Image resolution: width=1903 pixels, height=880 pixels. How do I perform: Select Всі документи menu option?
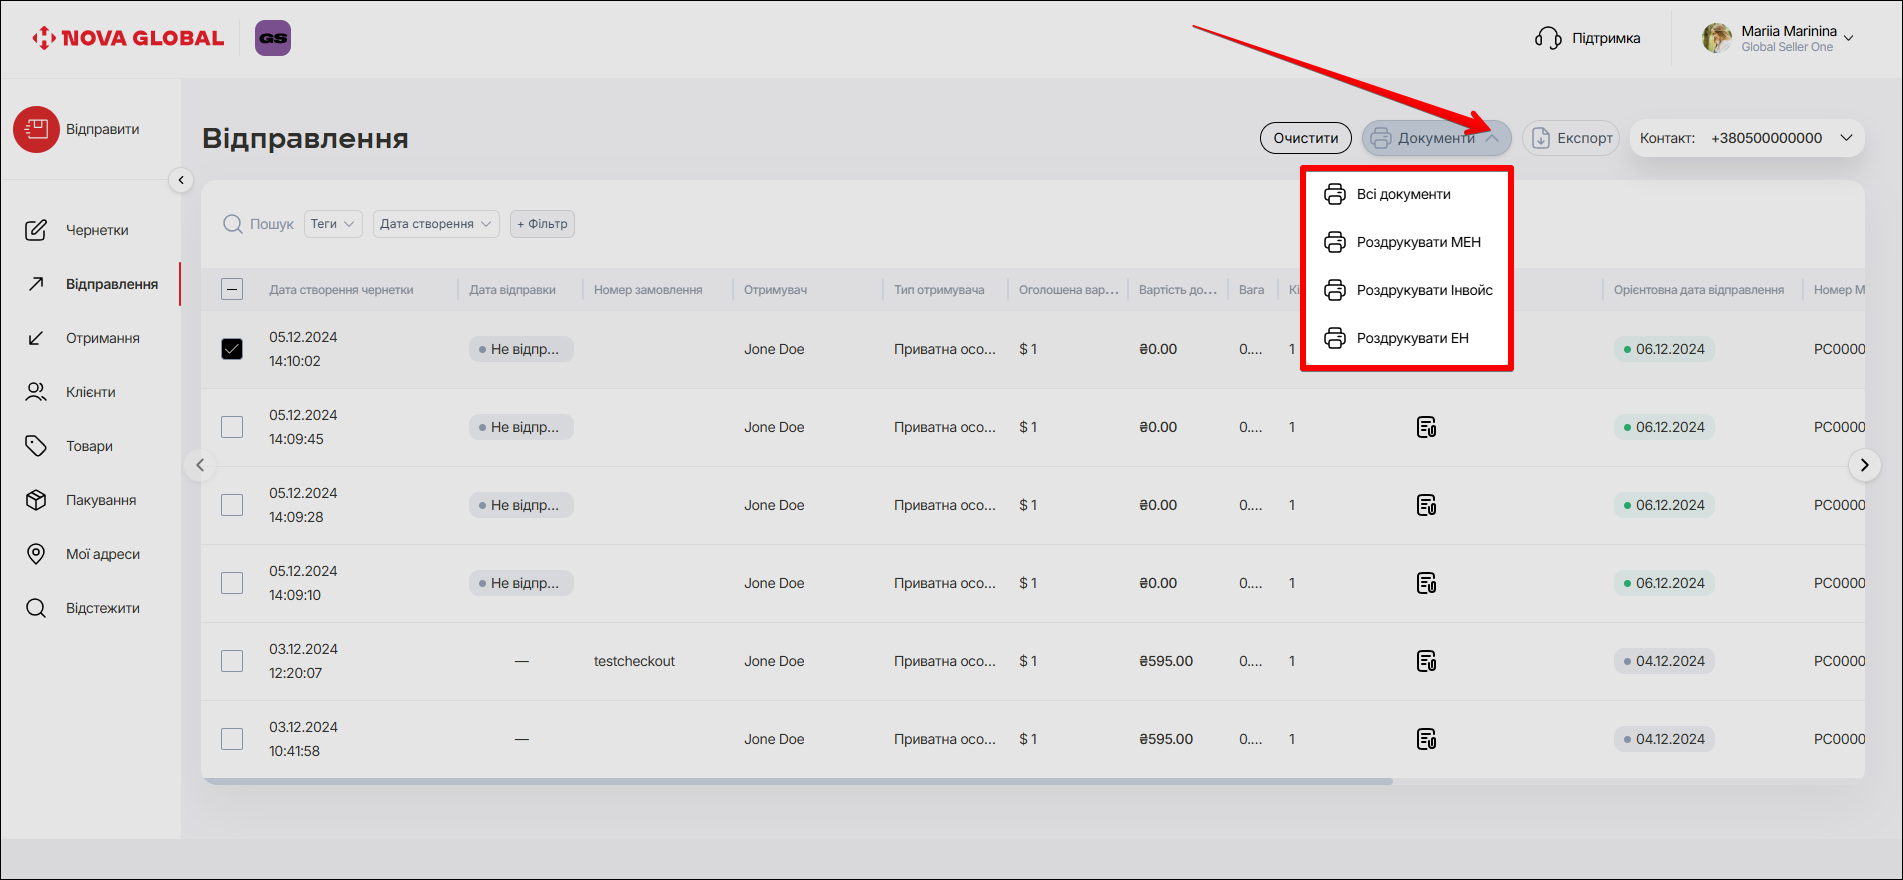(x=1402, y=194)
